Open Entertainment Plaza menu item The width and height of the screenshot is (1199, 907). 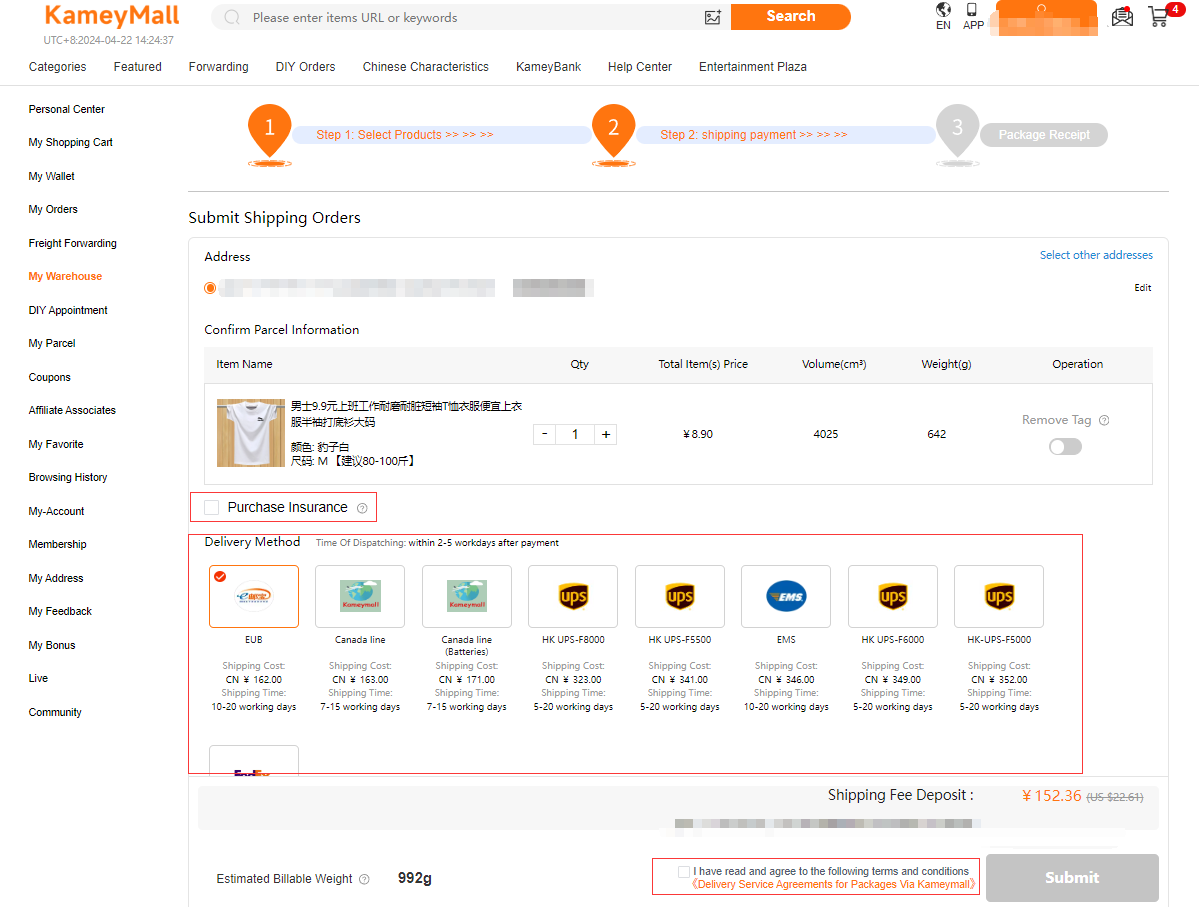(x=752, y=67)
